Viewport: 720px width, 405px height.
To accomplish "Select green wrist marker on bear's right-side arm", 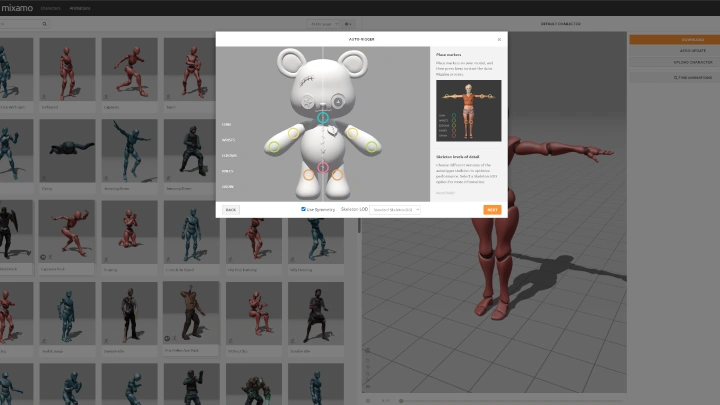I will pos(371,147).
